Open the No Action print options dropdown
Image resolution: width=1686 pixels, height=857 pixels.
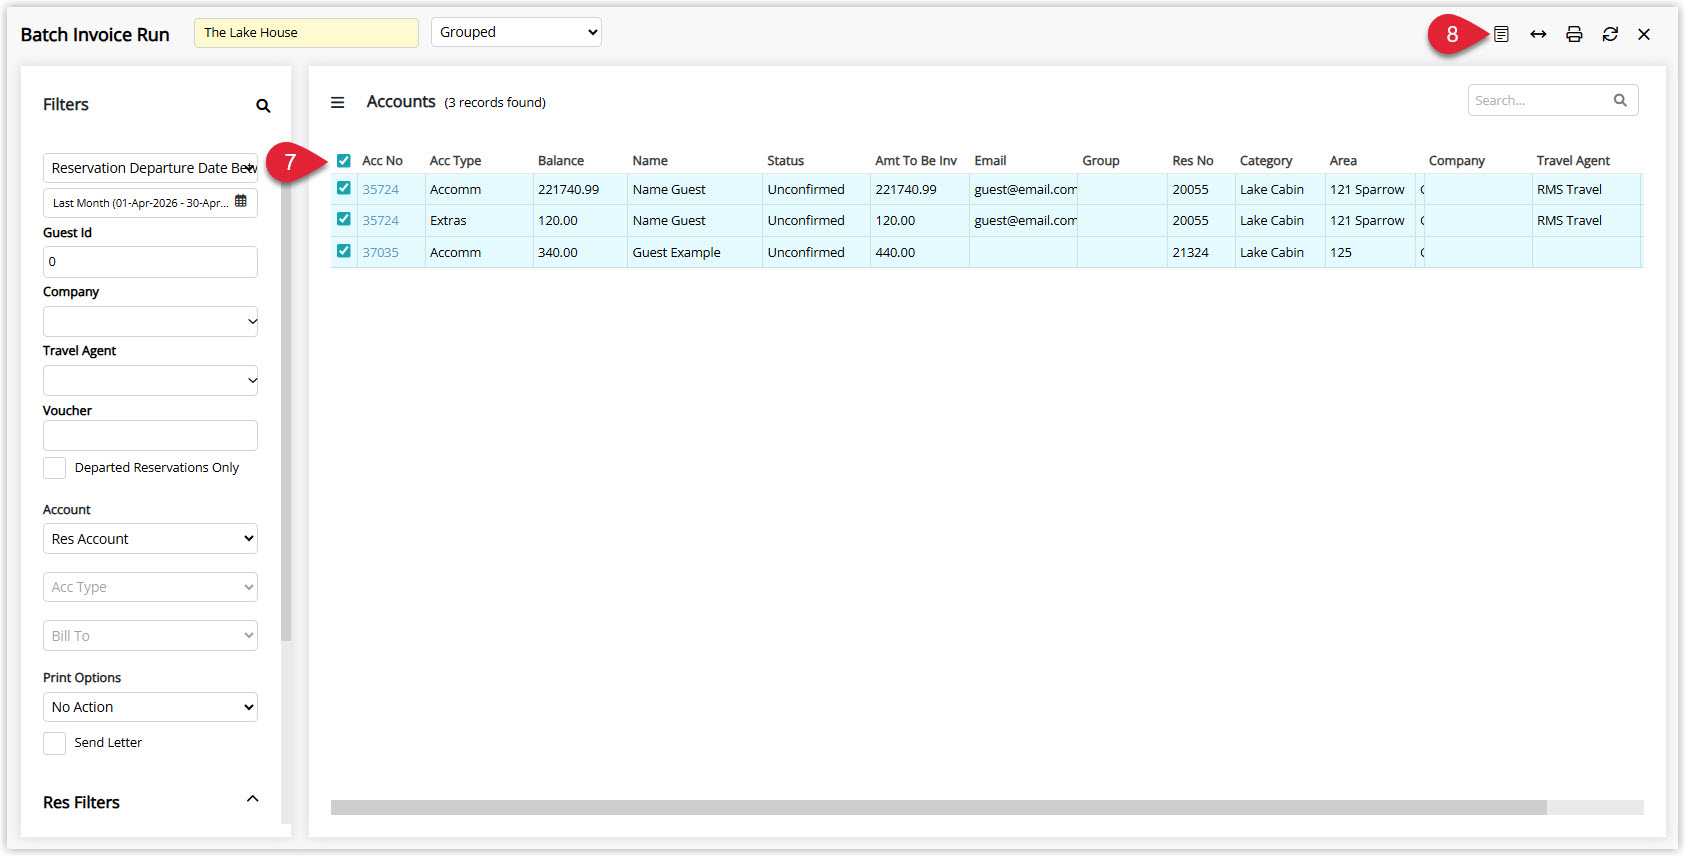pyautogui.click(x=150, y=707)
